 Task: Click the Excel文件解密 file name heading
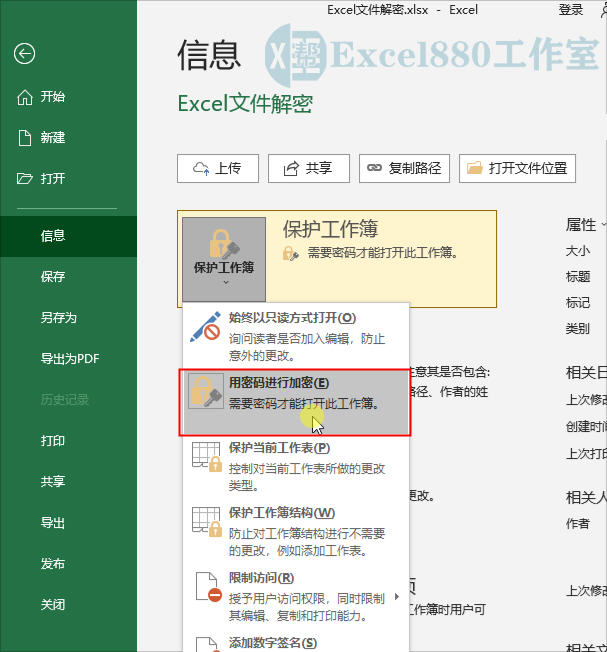245,104
